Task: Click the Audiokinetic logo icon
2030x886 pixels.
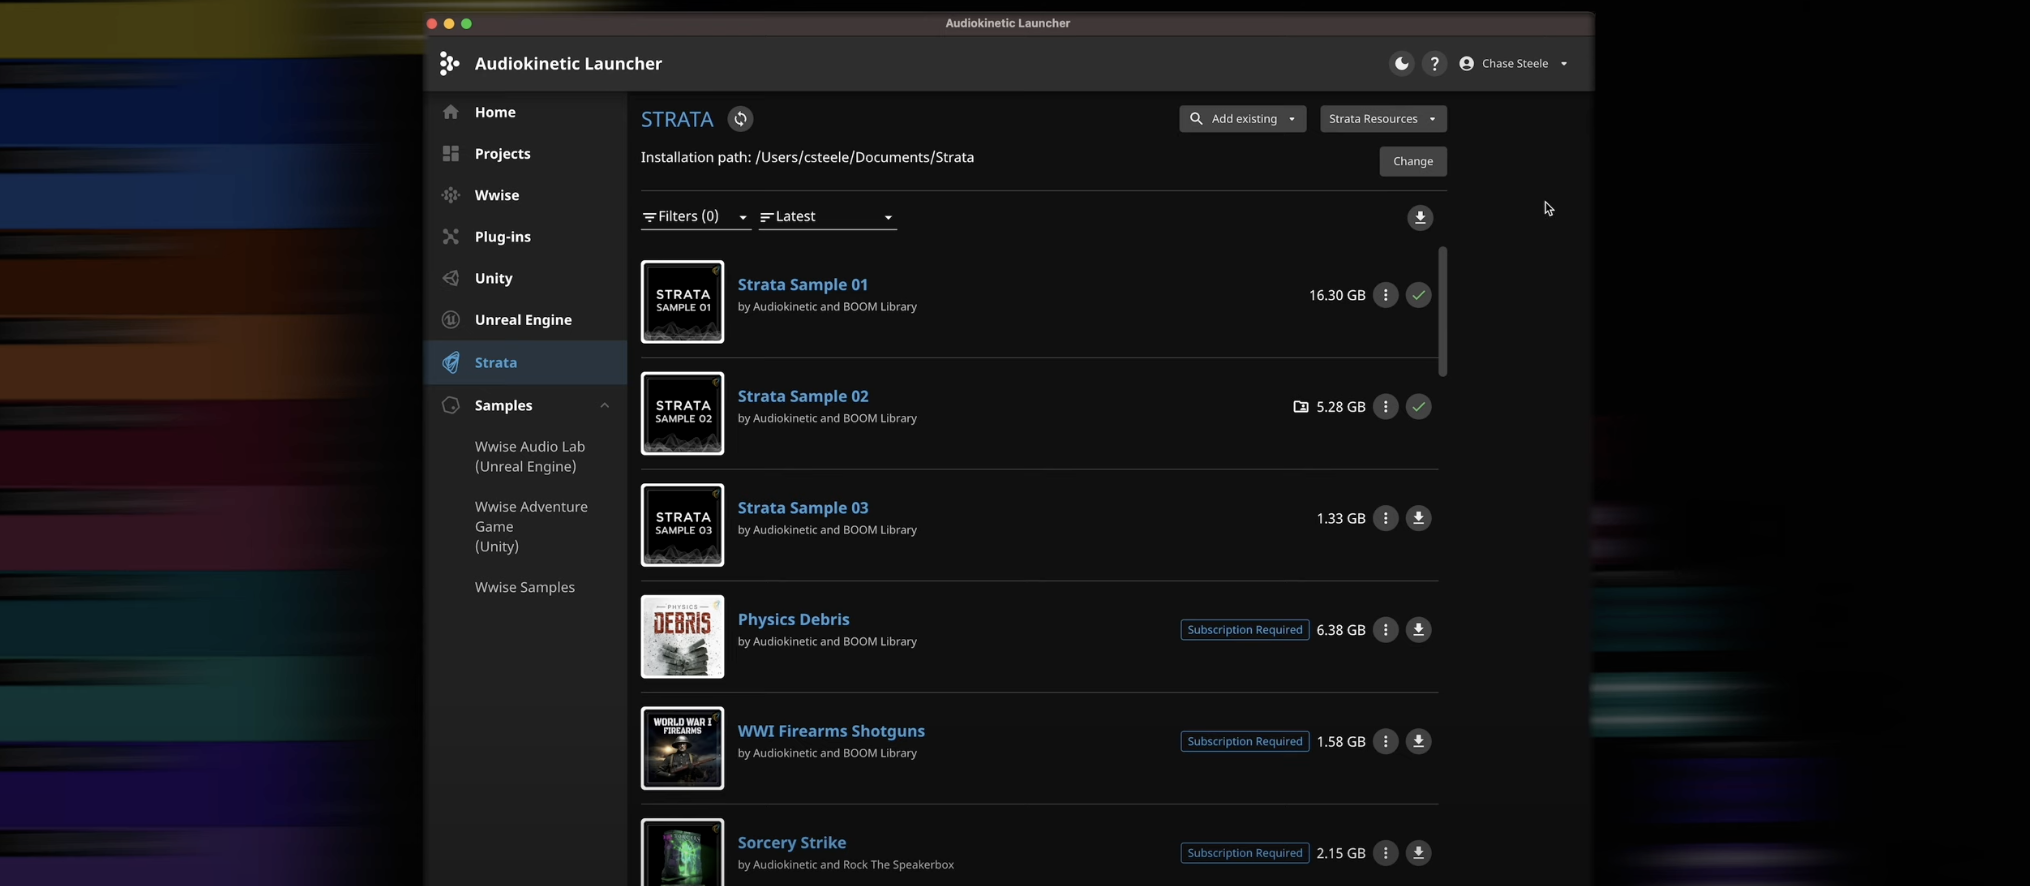Action: (449, 63)
